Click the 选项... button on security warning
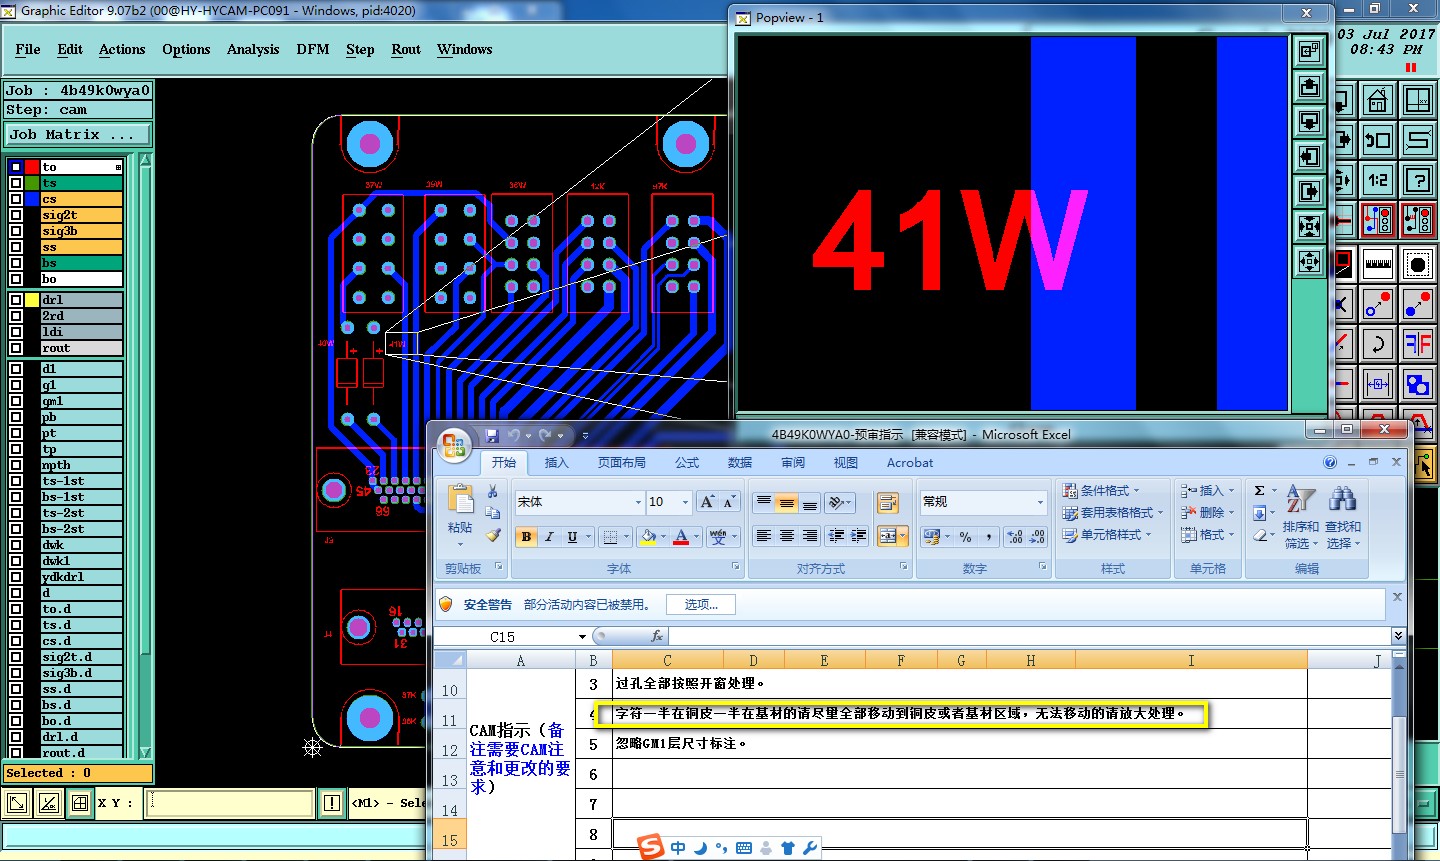Screen dimensions: 1440x861 coord(701,604)
